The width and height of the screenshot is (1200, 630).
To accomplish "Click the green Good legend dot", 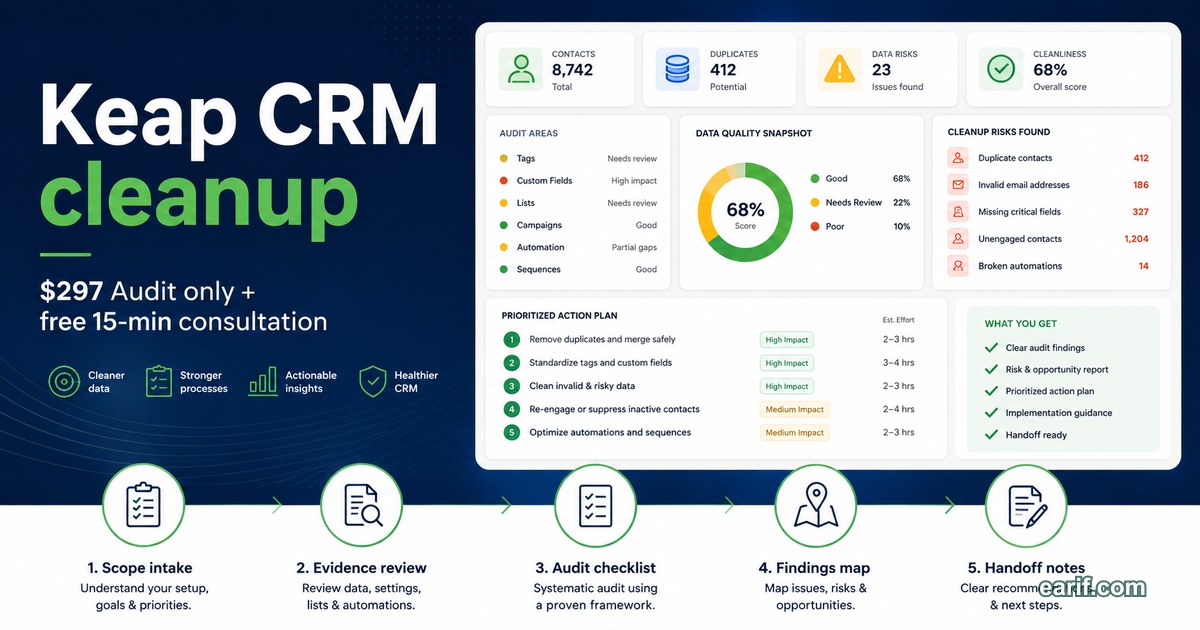I will (814, 179).
